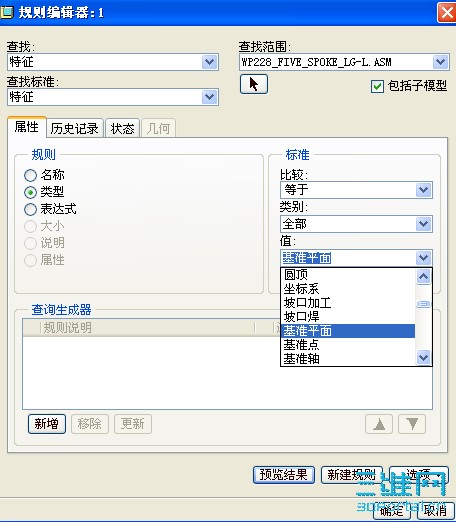Expand the 查找范围 assembly dropdown
Screen dimensions: 456x522
coord(344,62)
